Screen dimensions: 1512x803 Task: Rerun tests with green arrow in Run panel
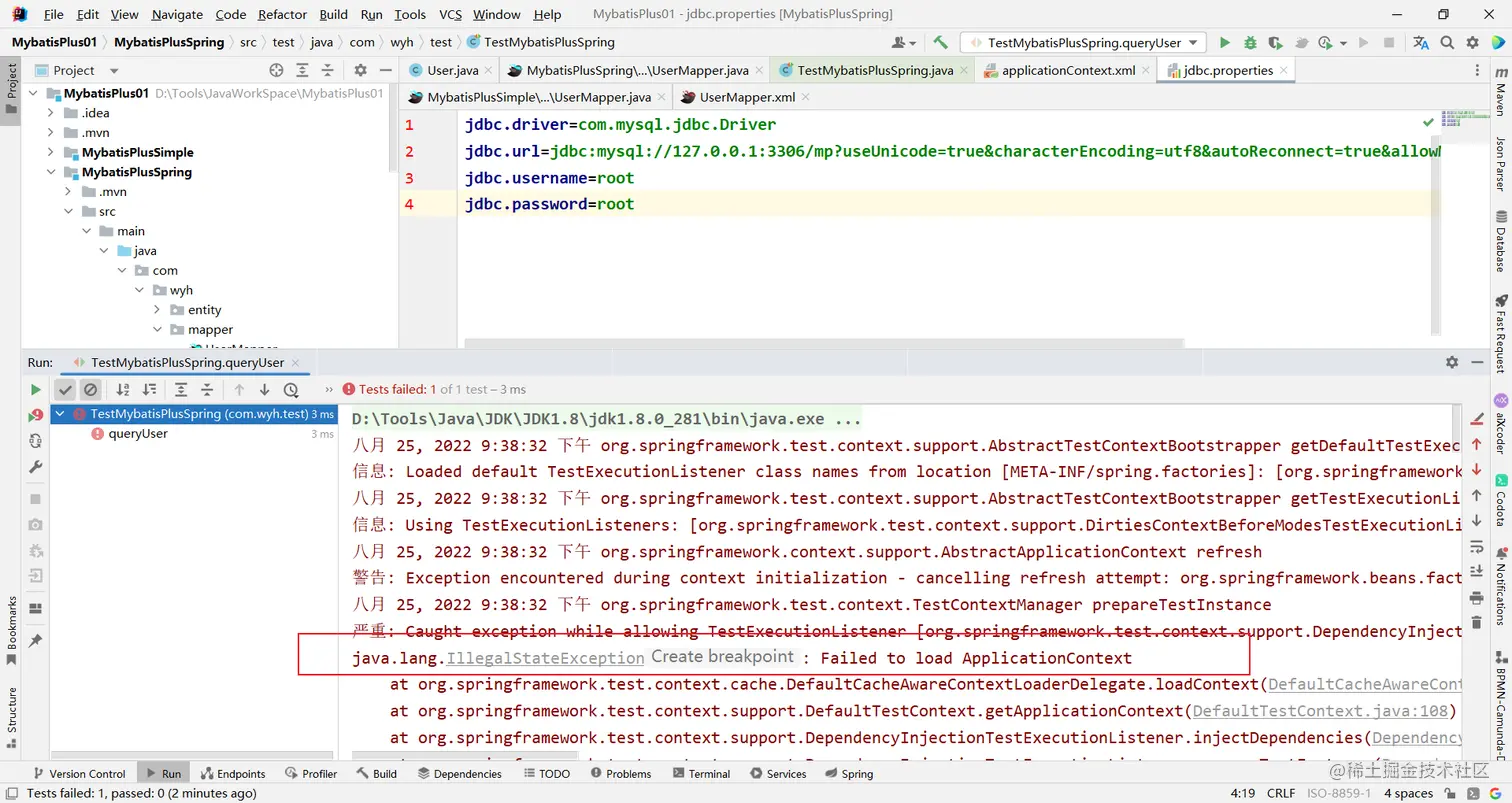[36, 390]
